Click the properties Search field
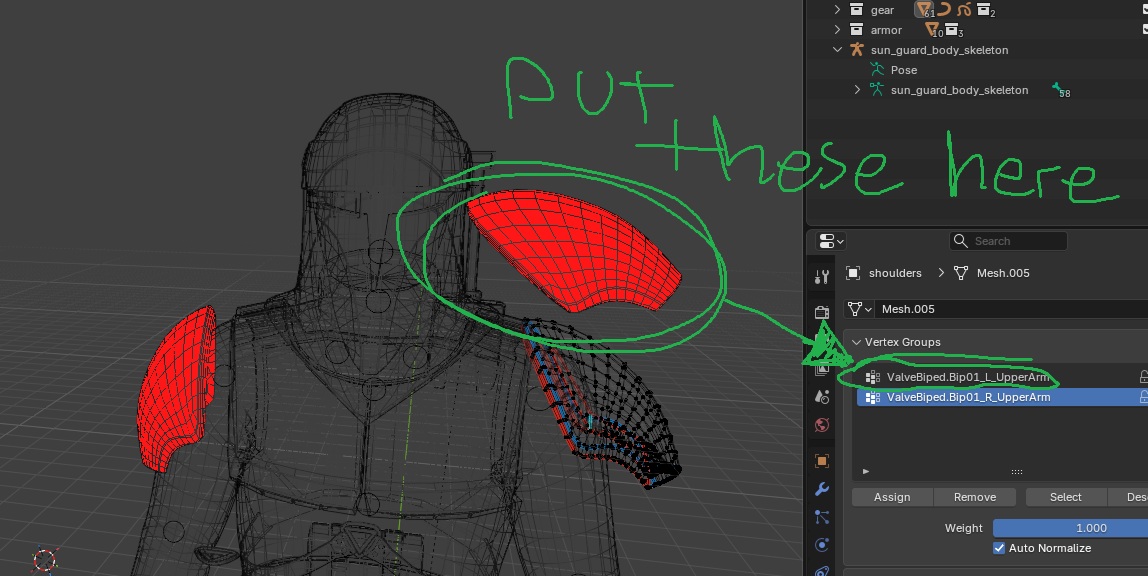The width and height of the screenshot is (1148, 576). (1008, 241)
